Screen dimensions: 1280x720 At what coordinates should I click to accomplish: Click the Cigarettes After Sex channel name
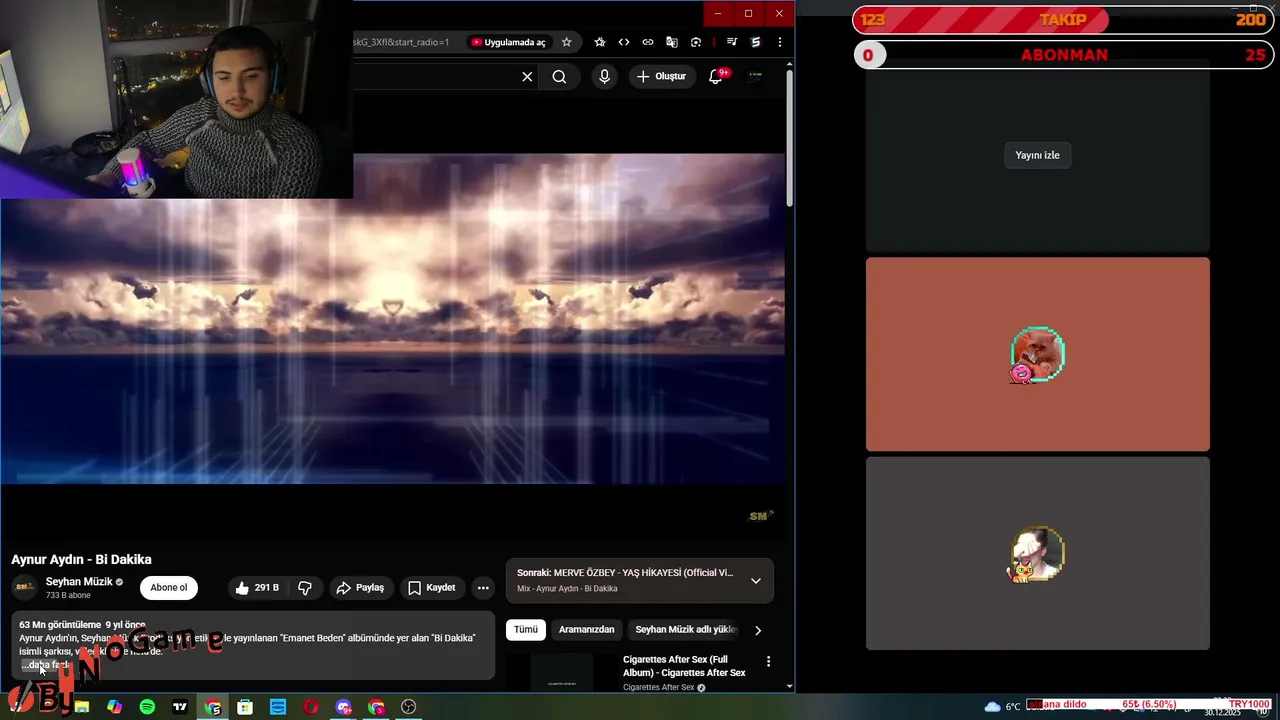(x=658, y=687)
